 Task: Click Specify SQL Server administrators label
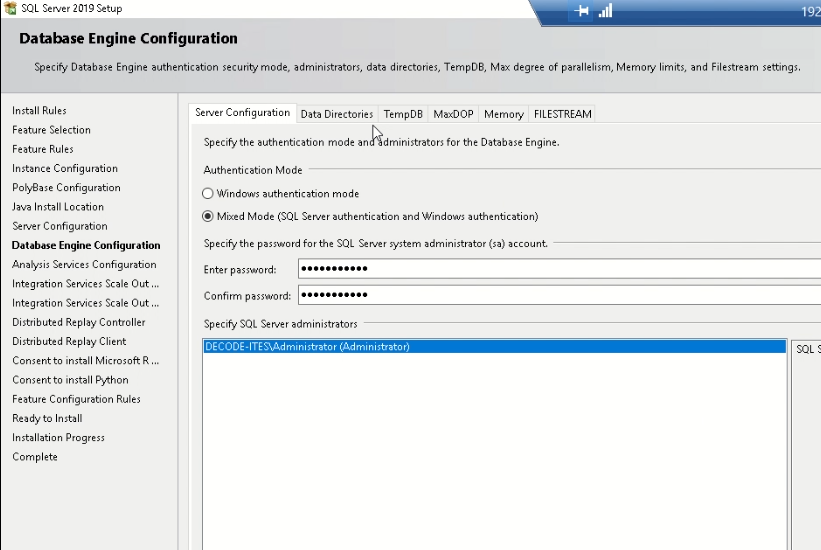[x=280, y=324]
